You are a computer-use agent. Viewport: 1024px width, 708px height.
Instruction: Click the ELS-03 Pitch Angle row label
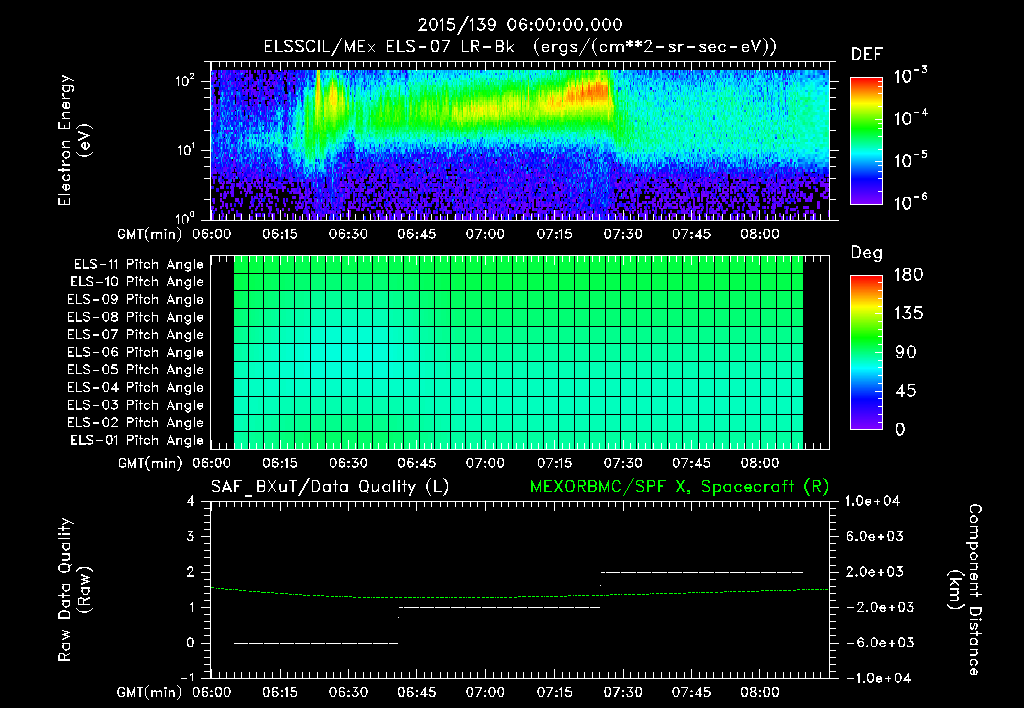coord(135,405)
